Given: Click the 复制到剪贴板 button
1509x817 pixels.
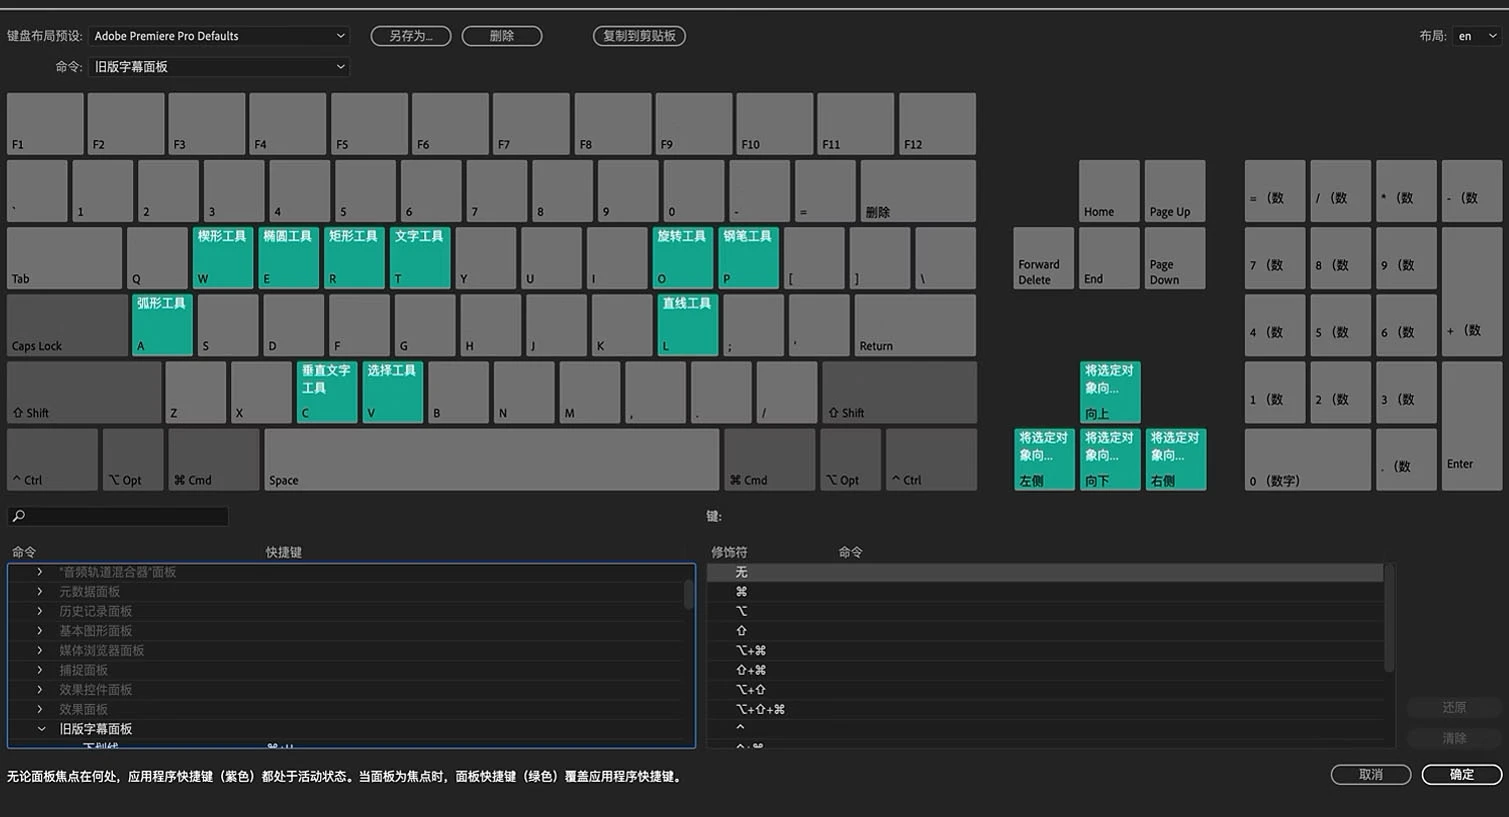Looking at the screenshot, I should [x=639, y=36].
